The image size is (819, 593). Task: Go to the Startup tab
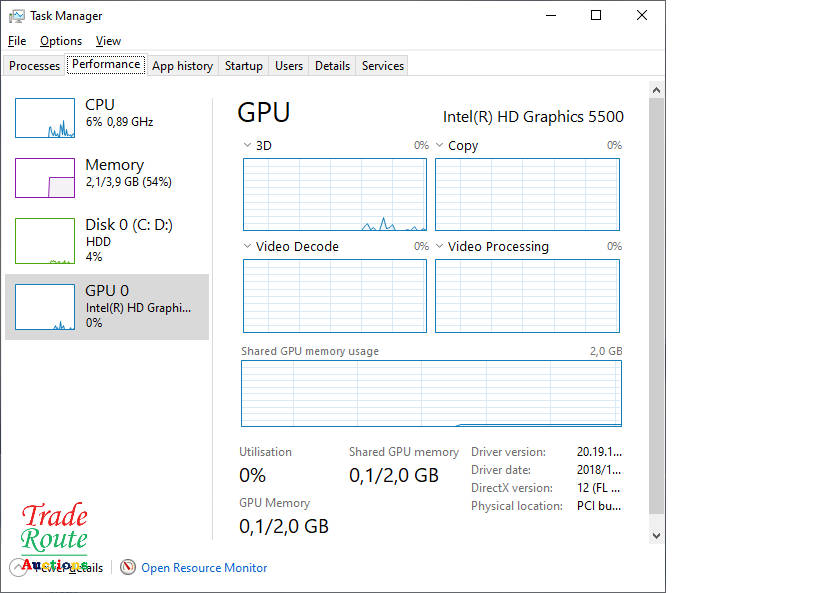point(244,66)
